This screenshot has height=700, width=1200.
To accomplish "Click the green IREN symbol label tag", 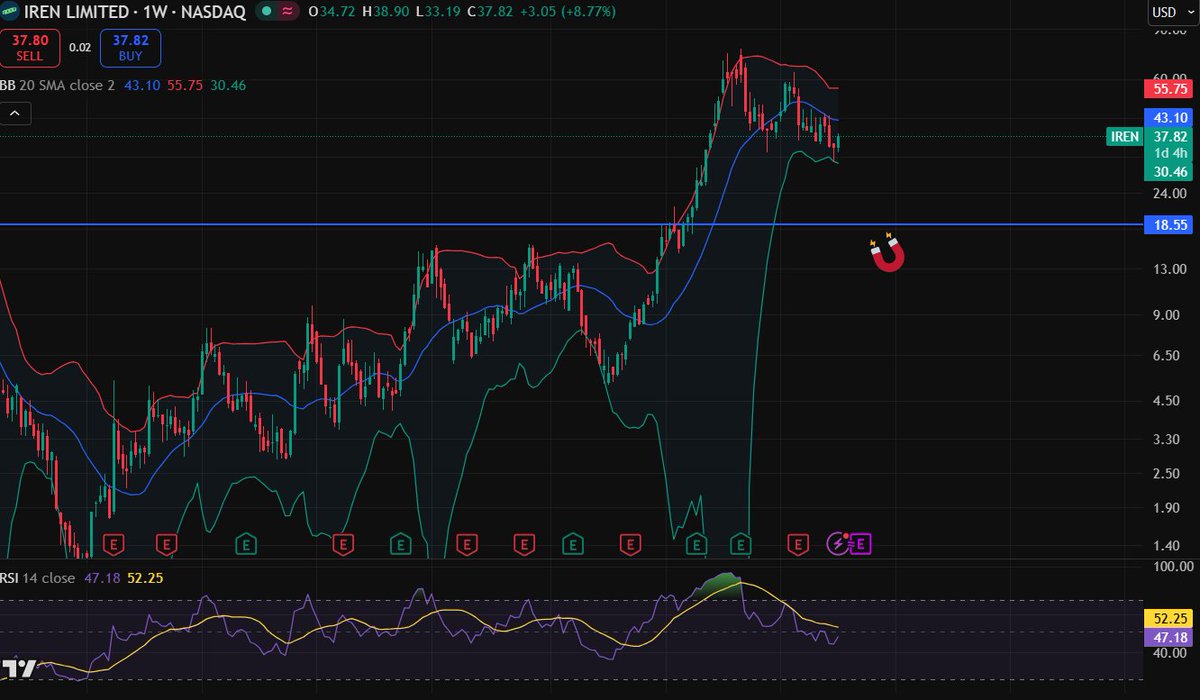I will [x=1125, y=136].
